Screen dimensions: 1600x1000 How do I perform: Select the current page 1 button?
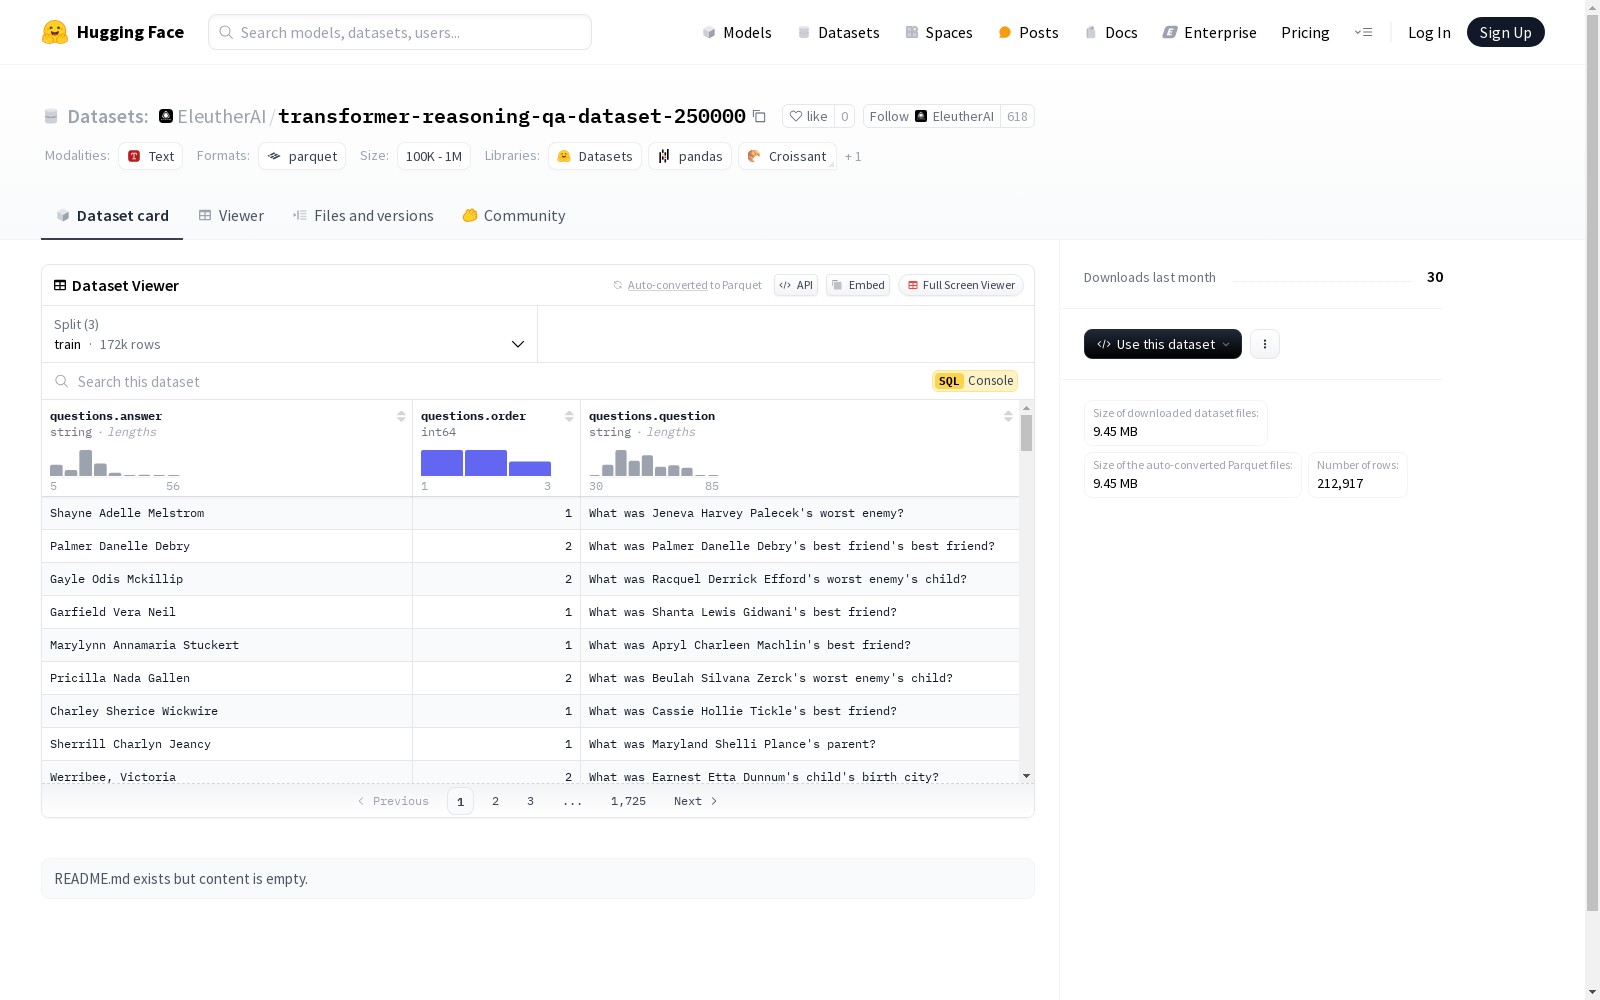click(460, 801)
